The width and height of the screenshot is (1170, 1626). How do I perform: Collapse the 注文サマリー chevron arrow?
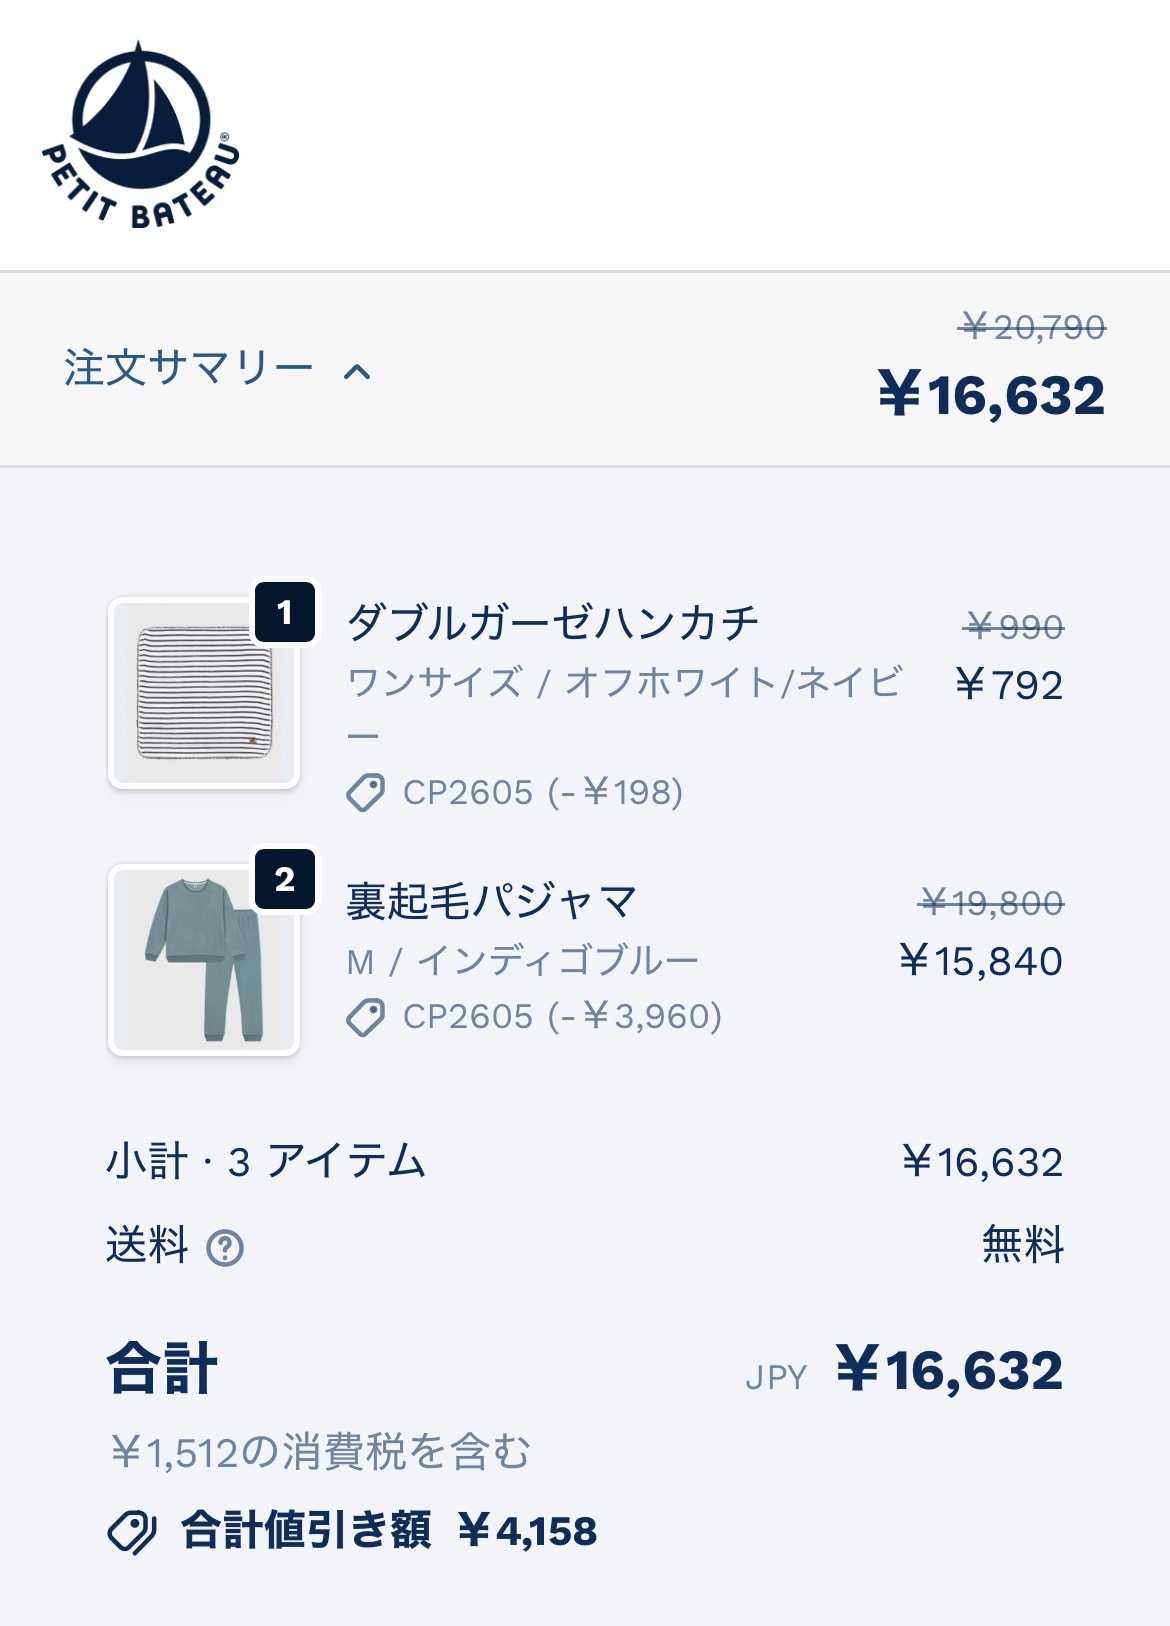pos(357,372)
